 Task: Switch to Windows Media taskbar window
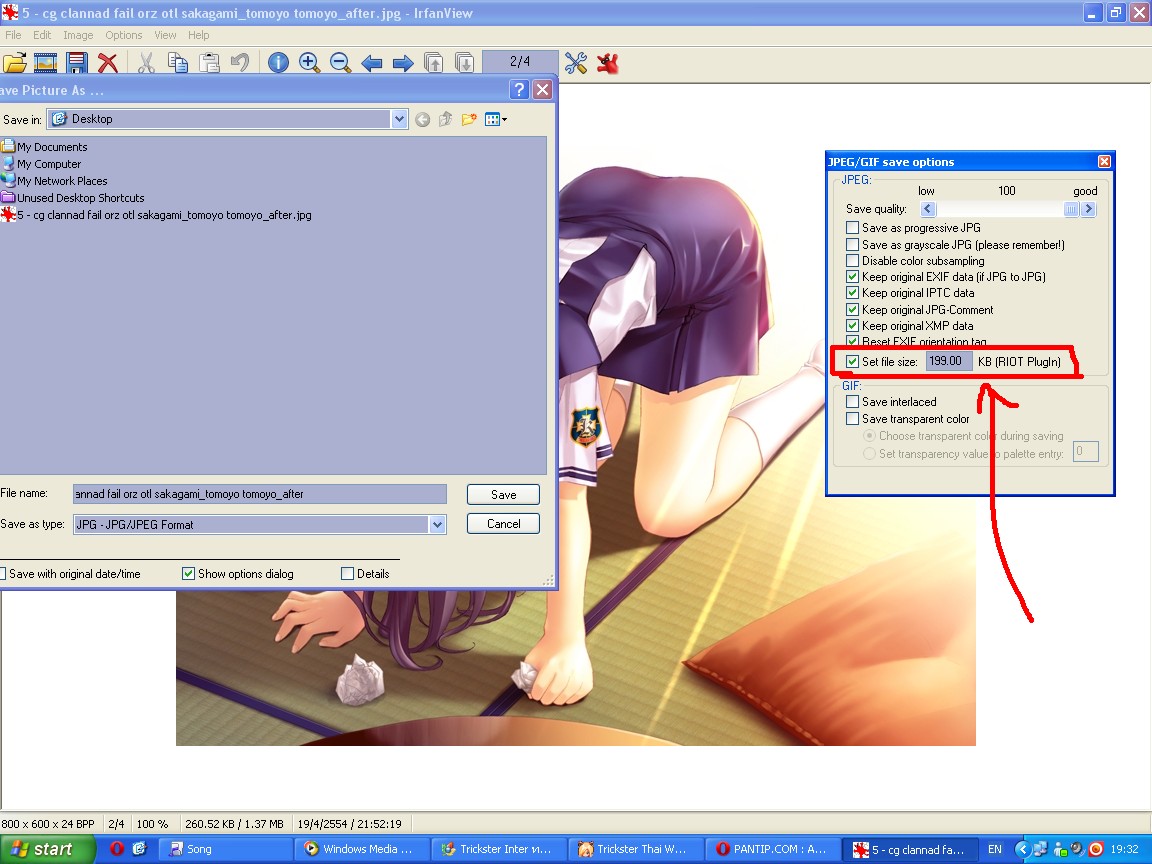362,849
